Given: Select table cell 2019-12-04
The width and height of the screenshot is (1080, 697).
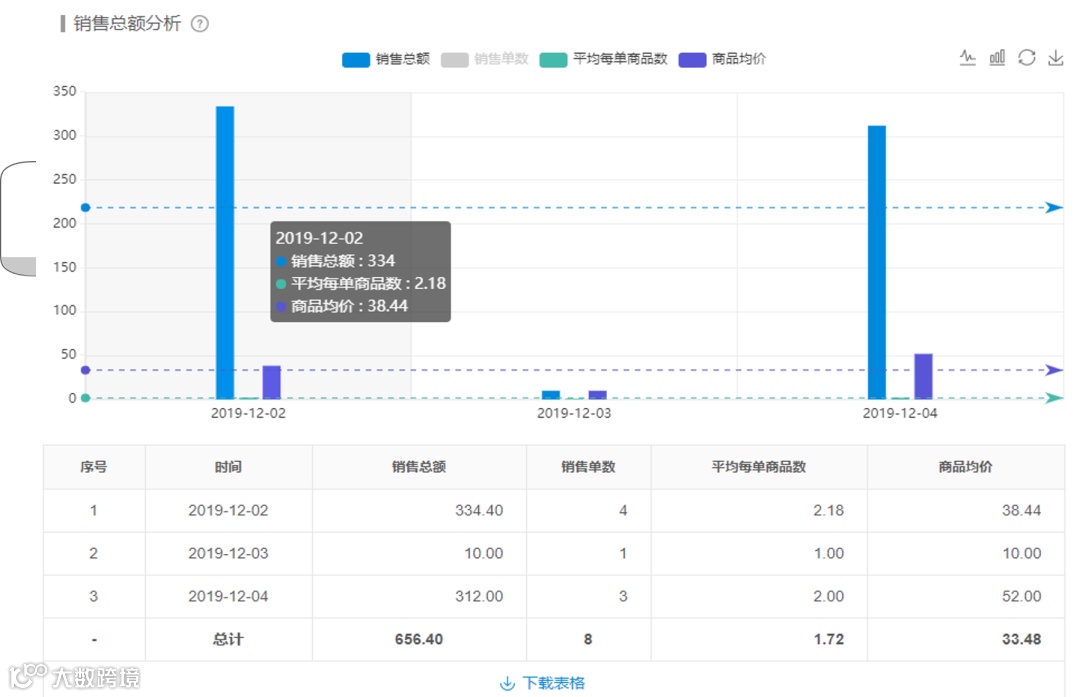Looking at the screenshot, I should 228,596.
